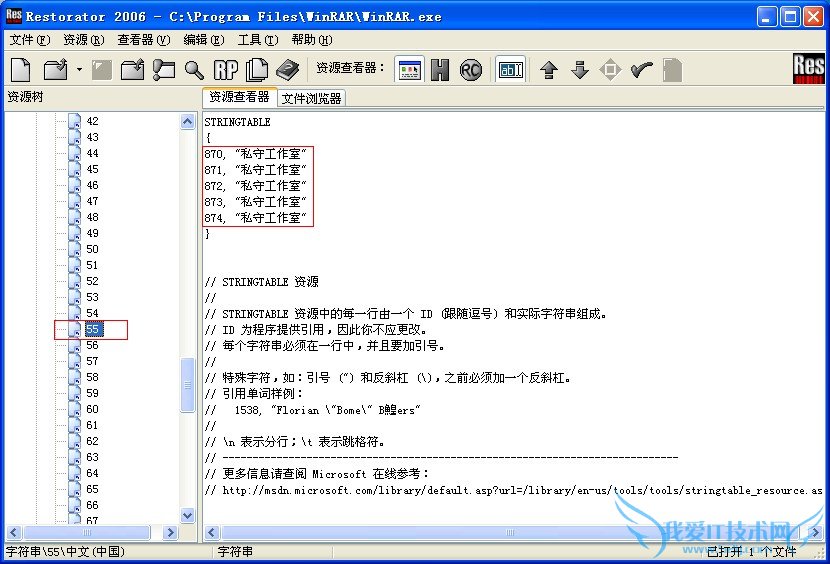
Task: Click the STRINGTABLE keyword in first line
Action: tap(238, 122)
